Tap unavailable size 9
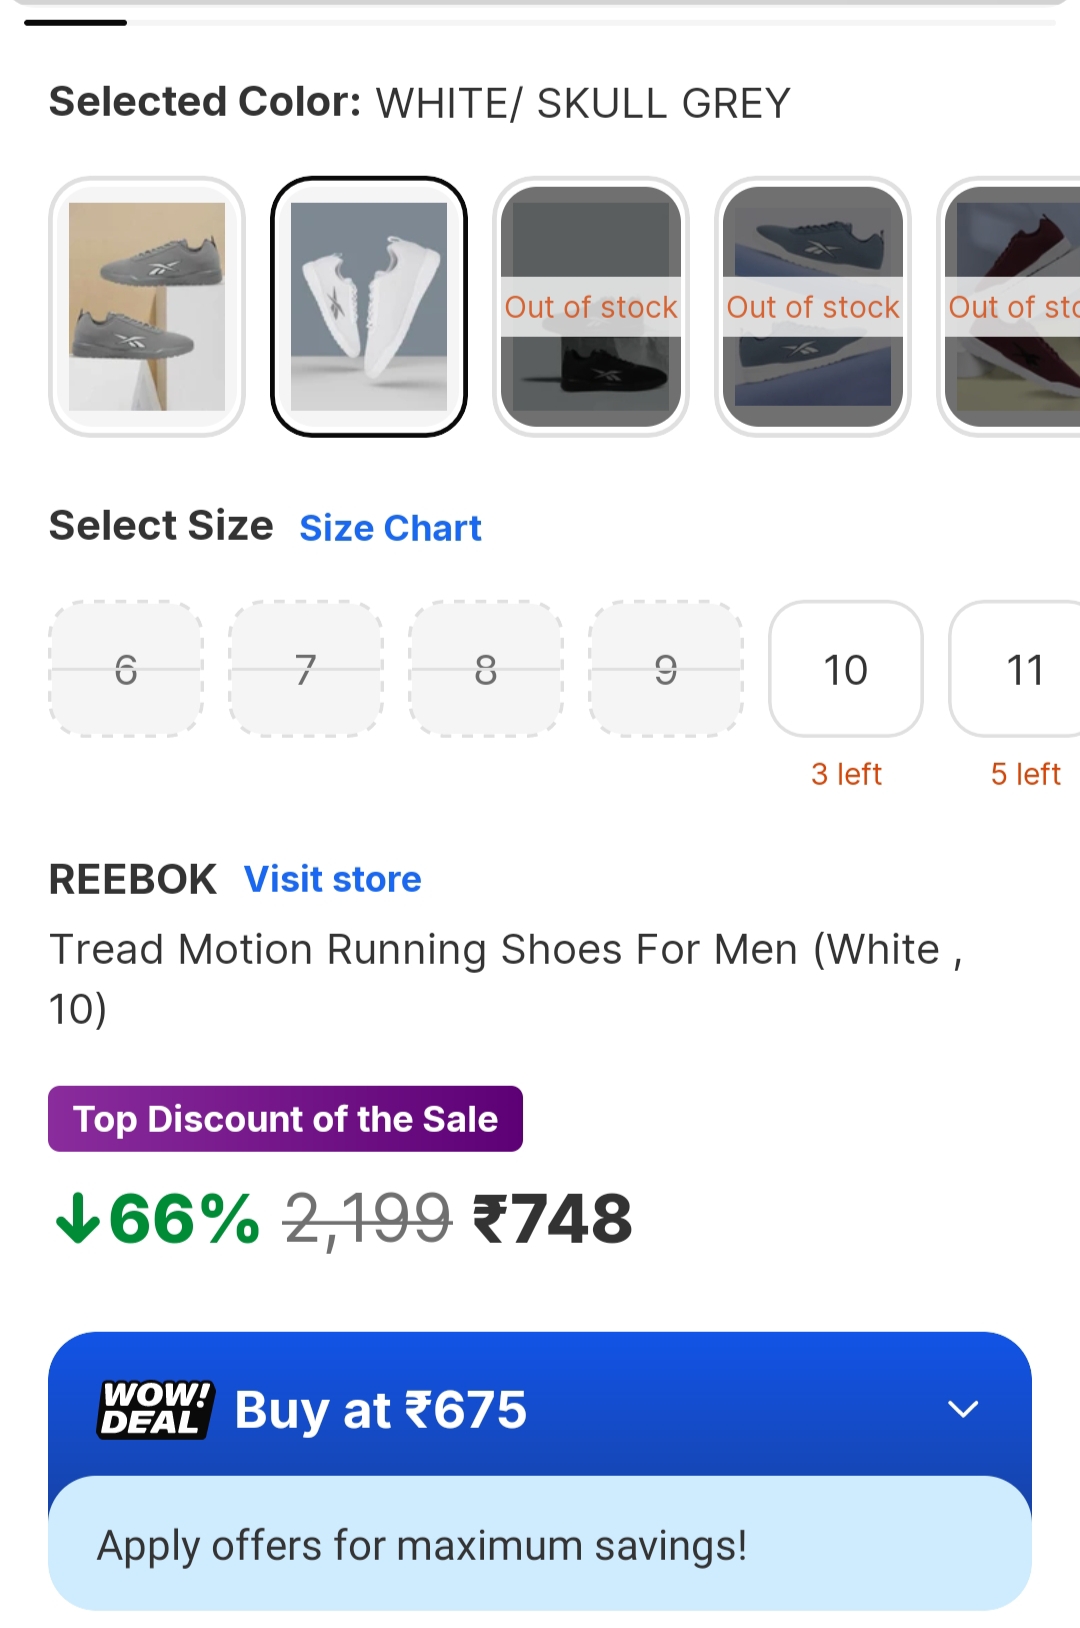Viewport: 1080px width, 1628px height. [666, 669]
